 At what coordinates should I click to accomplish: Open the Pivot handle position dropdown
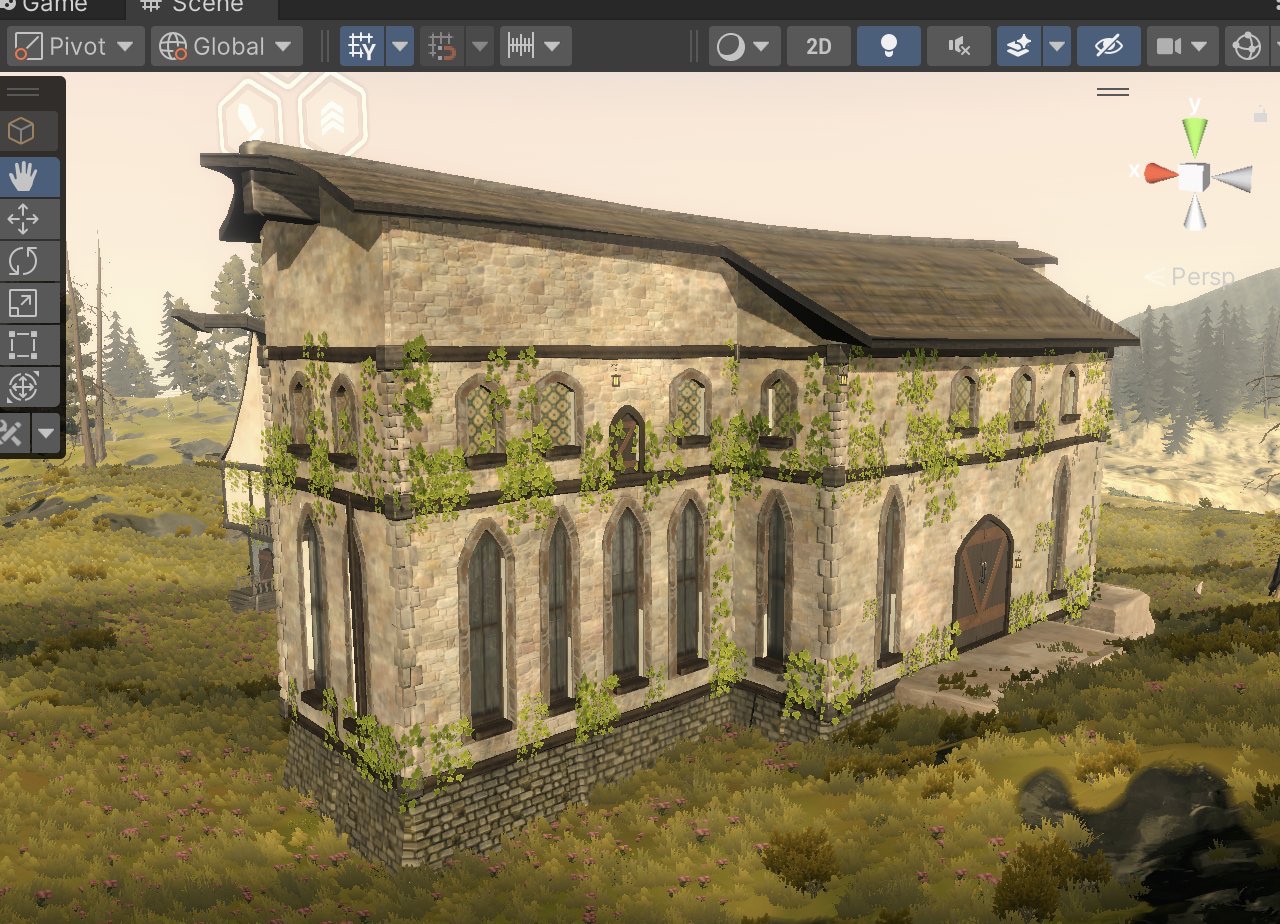(x=77, y=47)
